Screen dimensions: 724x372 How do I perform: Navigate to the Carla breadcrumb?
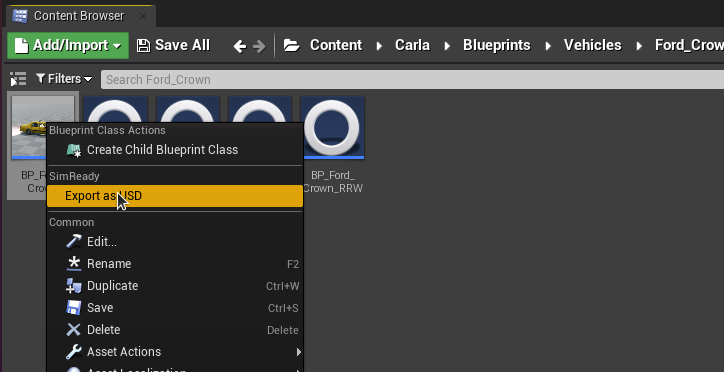point(412,45)
